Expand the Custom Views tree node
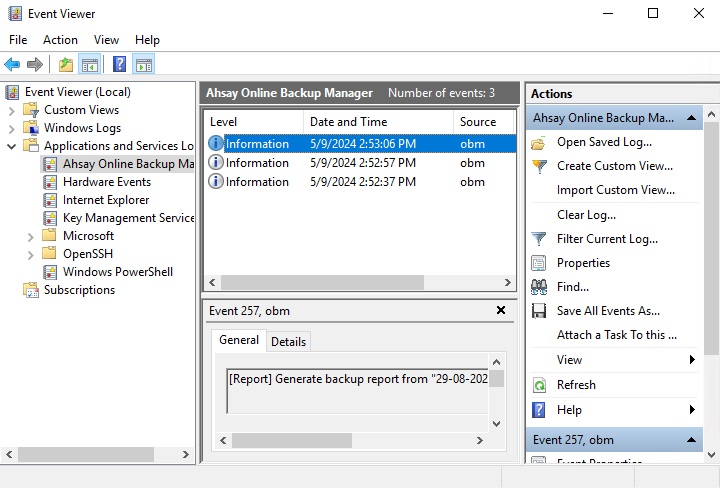Viewport: 720px width, 488px height. point(11,111)
